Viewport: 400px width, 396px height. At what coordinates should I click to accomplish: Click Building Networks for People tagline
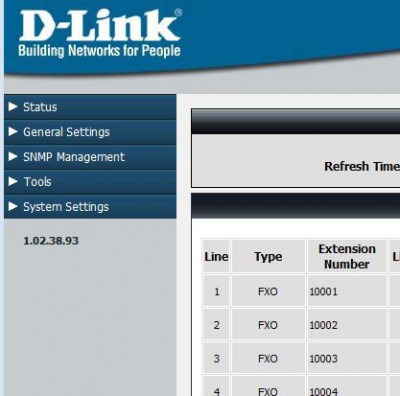[x=99, y=51]
